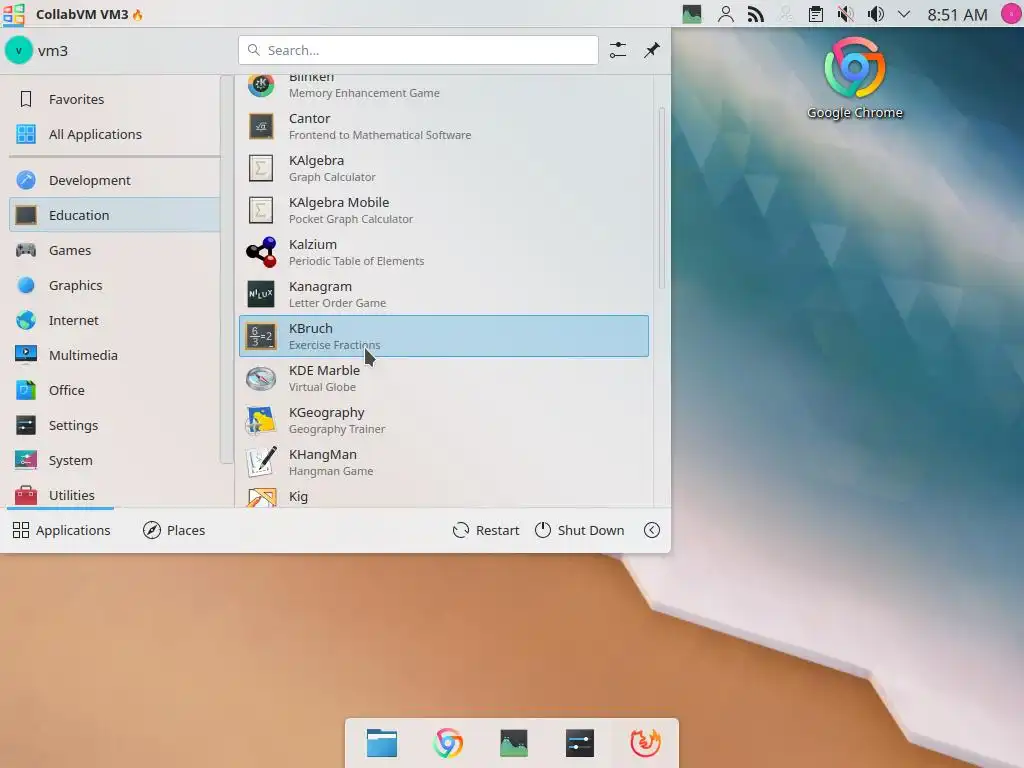The height and width of the screenshot is (768, 1024).
Task: Browse the Graphics category
Action: (115, 285)
